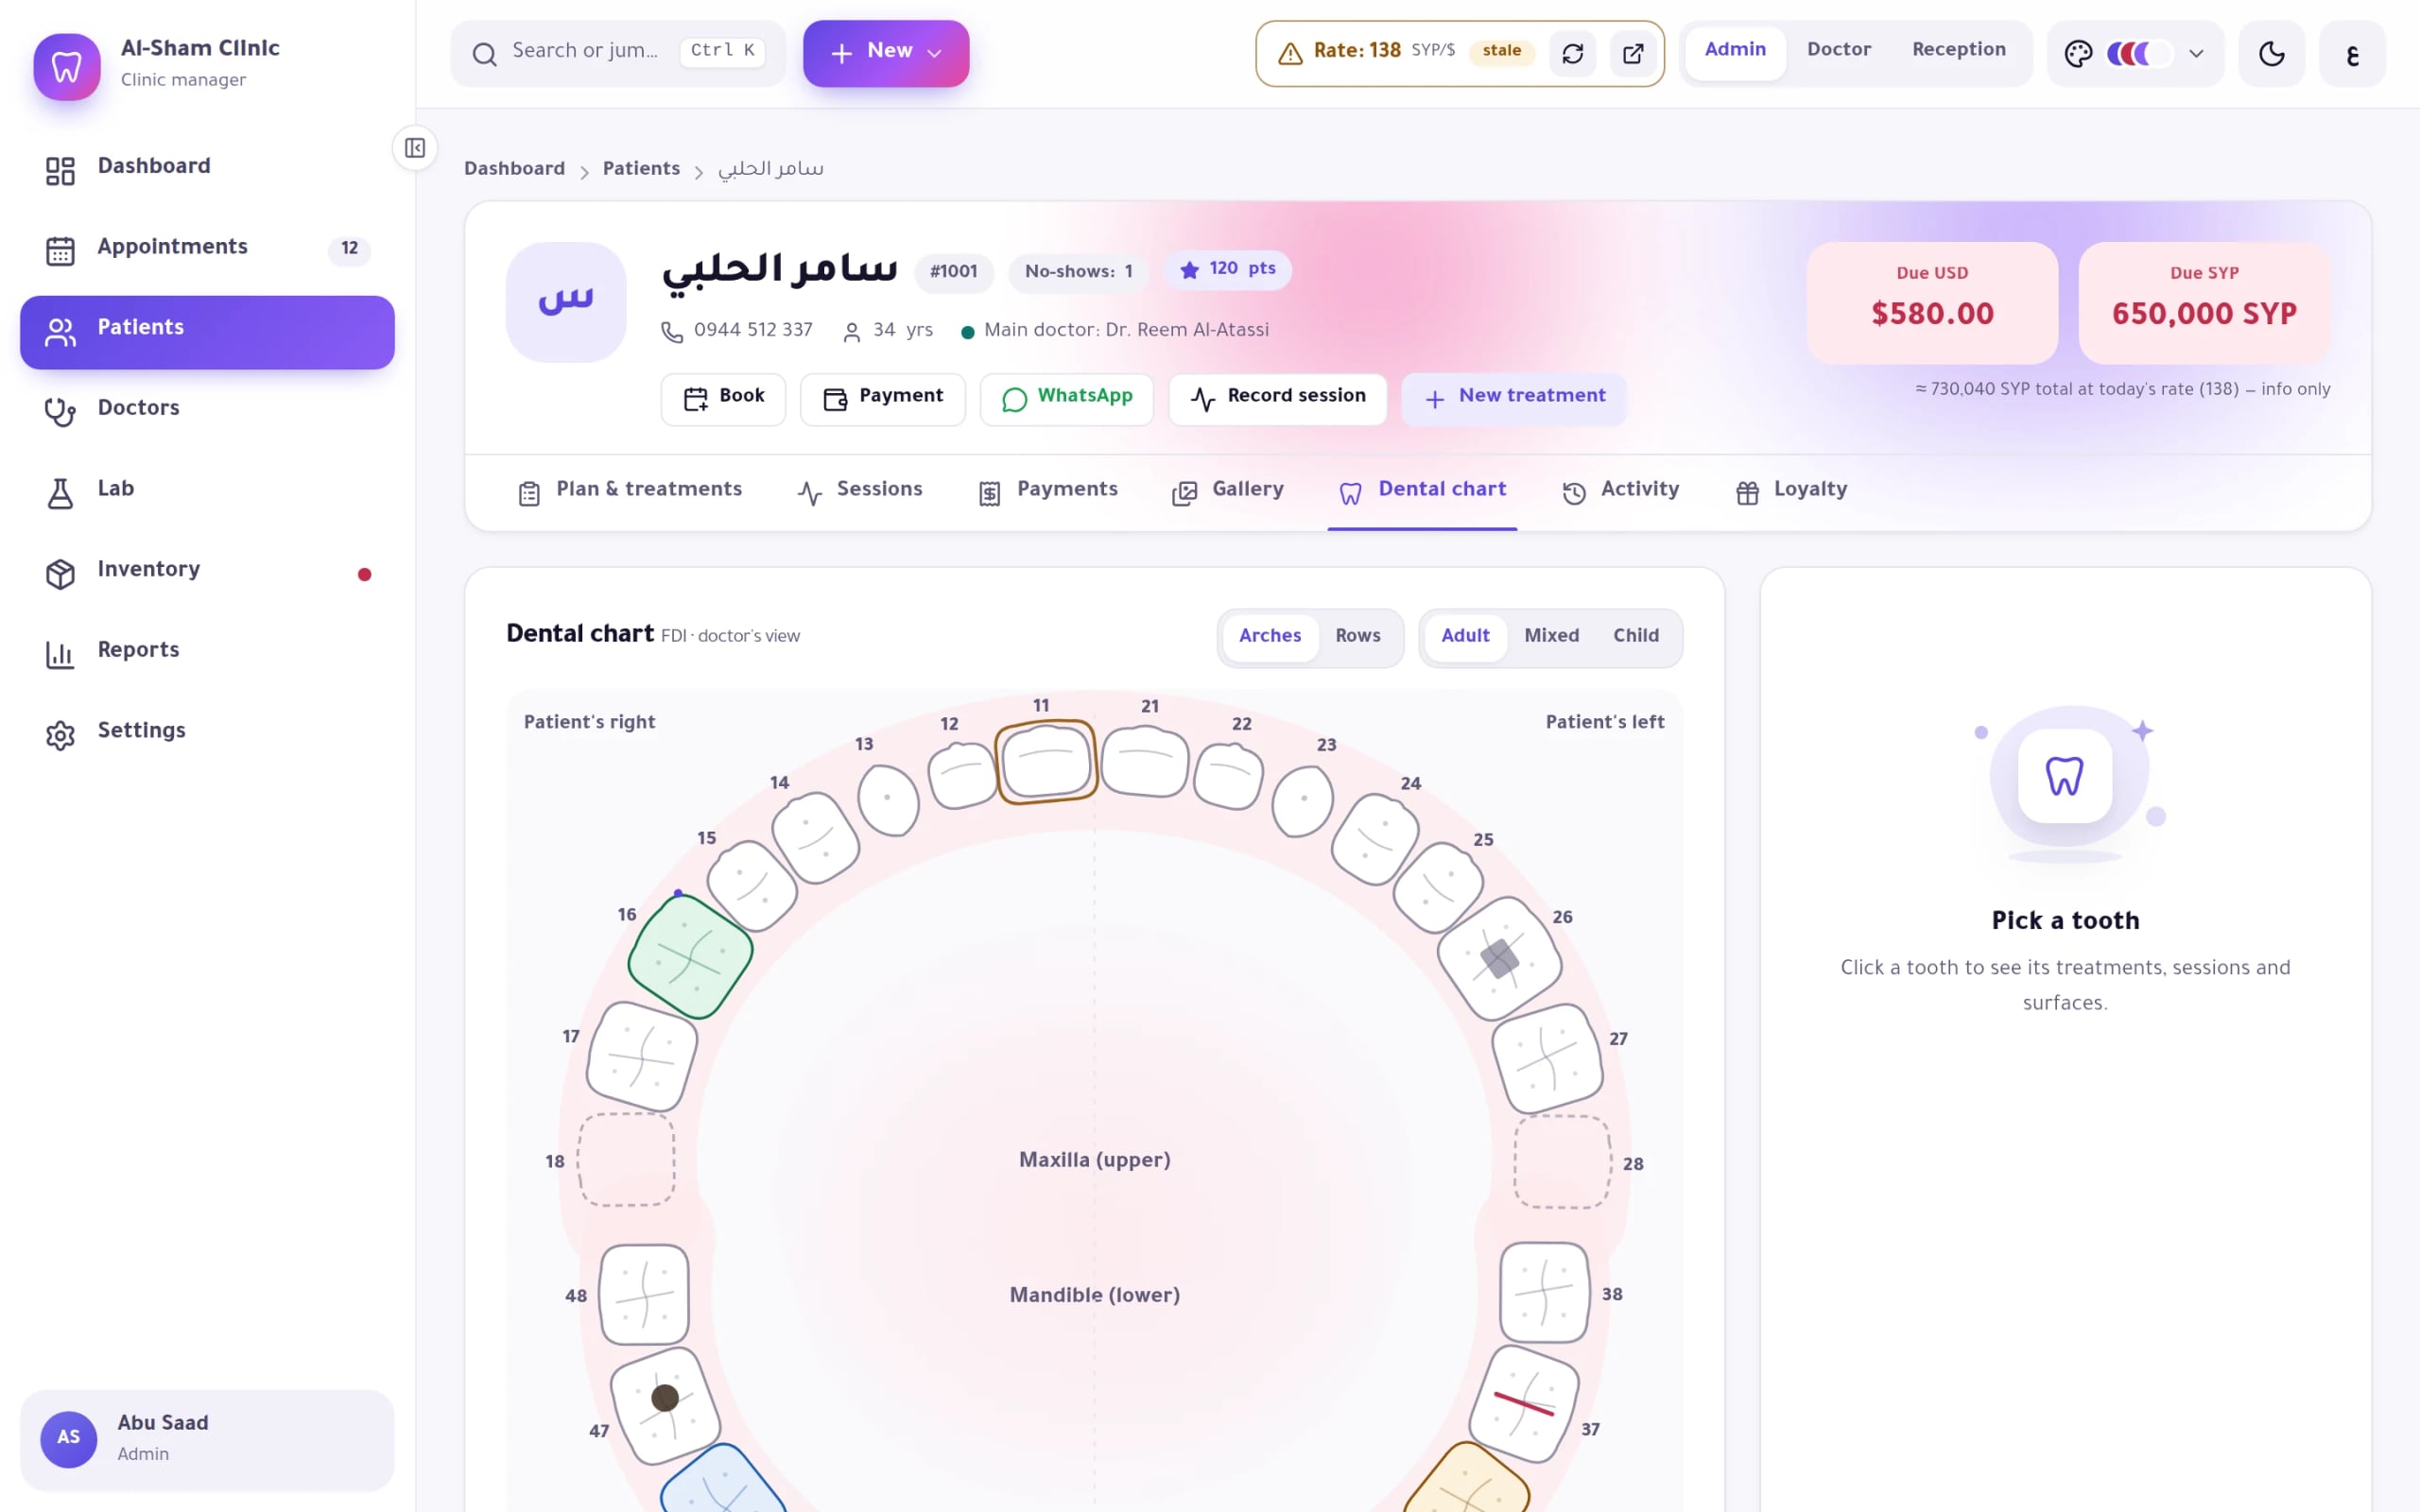Expand the theme palette dropdown chevron
Image resolution: width=2420 pixels, height=1512 pixels.
(2196, 54)
